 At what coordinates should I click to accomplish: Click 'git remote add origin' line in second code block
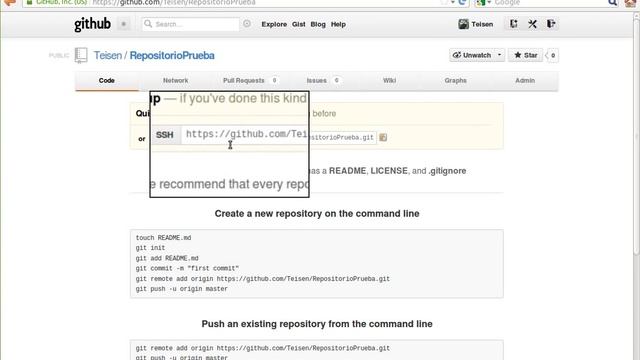click(x=262, y=348)
